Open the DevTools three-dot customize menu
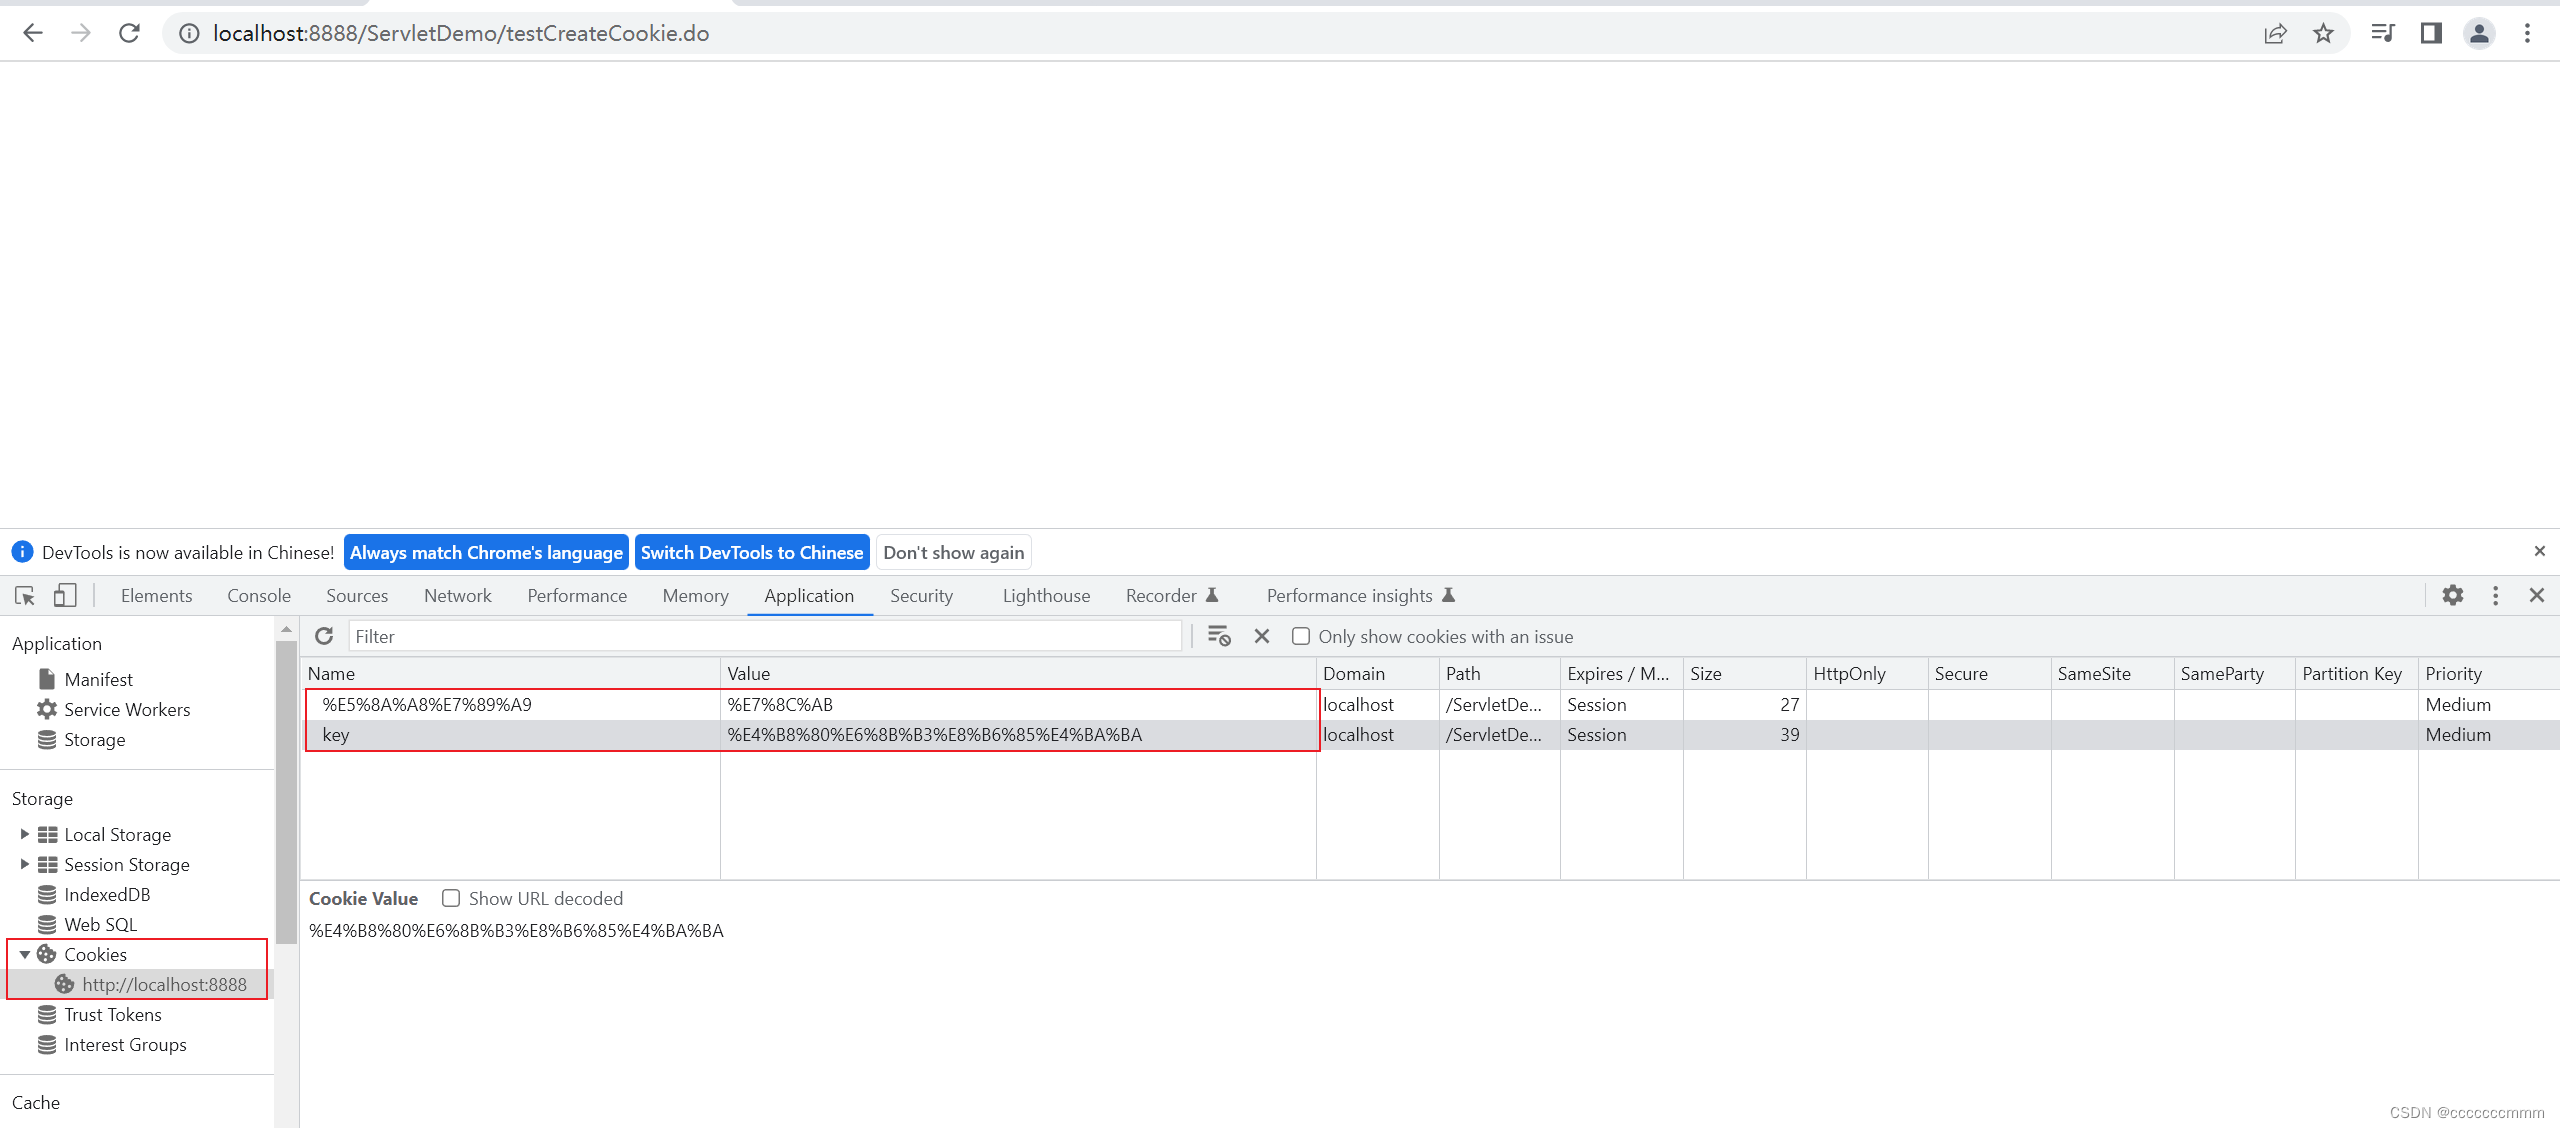2560x1128 pixels. tap(2496, 596)
